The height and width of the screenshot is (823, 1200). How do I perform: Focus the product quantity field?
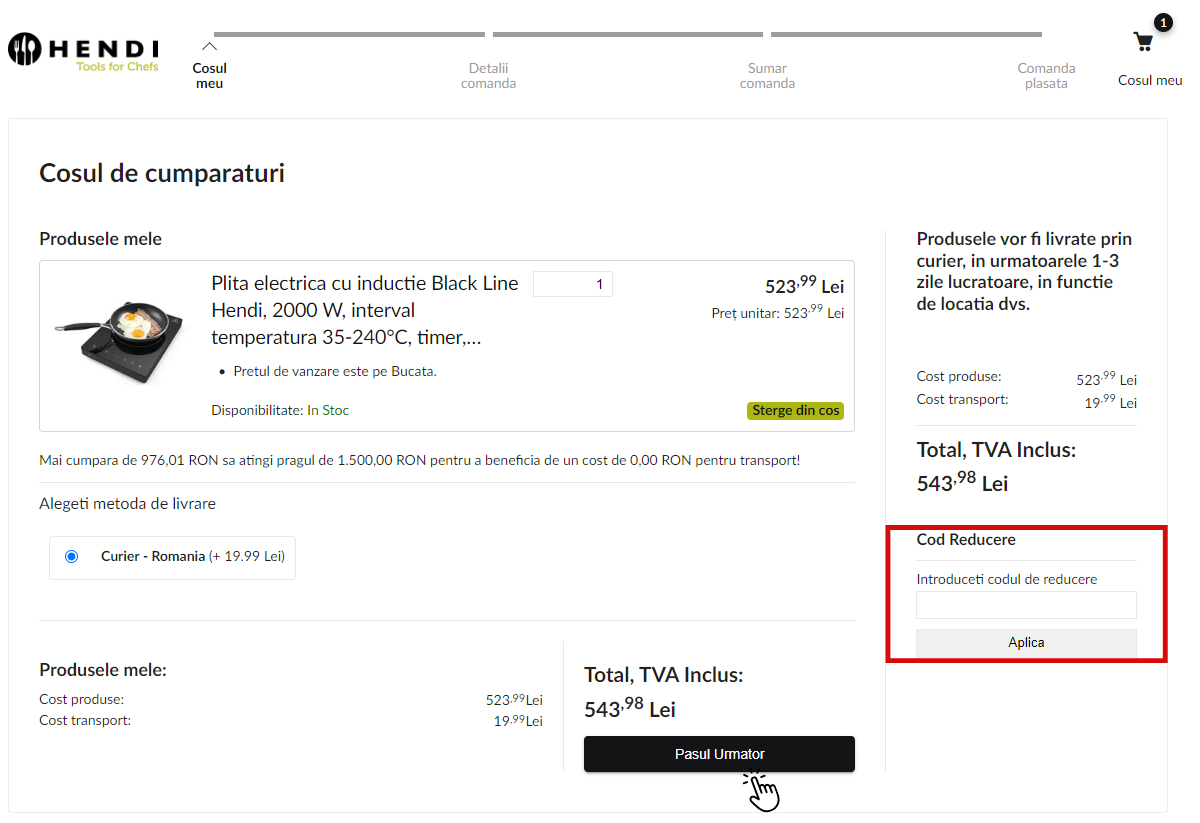coord(573,284)
